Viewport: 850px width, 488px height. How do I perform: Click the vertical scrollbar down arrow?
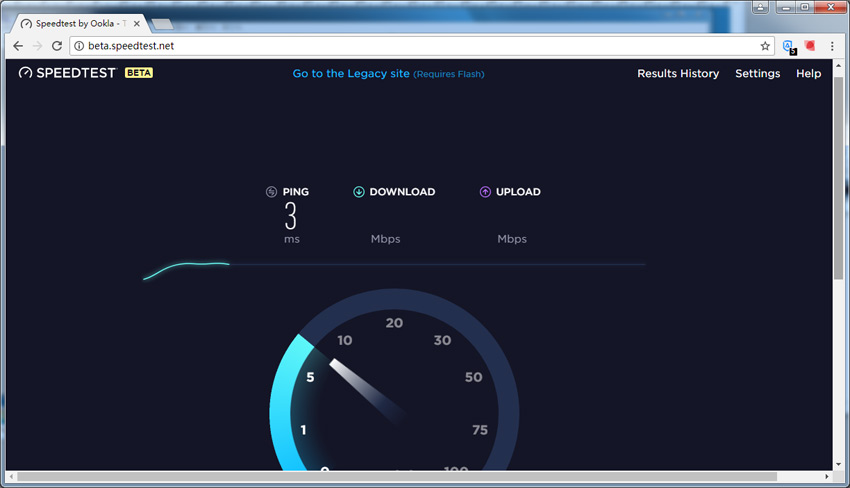tap(838, 464)
